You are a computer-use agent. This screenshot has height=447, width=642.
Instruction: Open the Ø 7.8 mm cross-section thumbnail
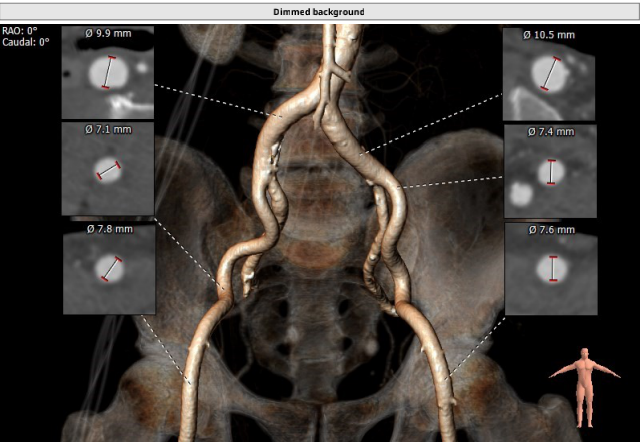107,268
